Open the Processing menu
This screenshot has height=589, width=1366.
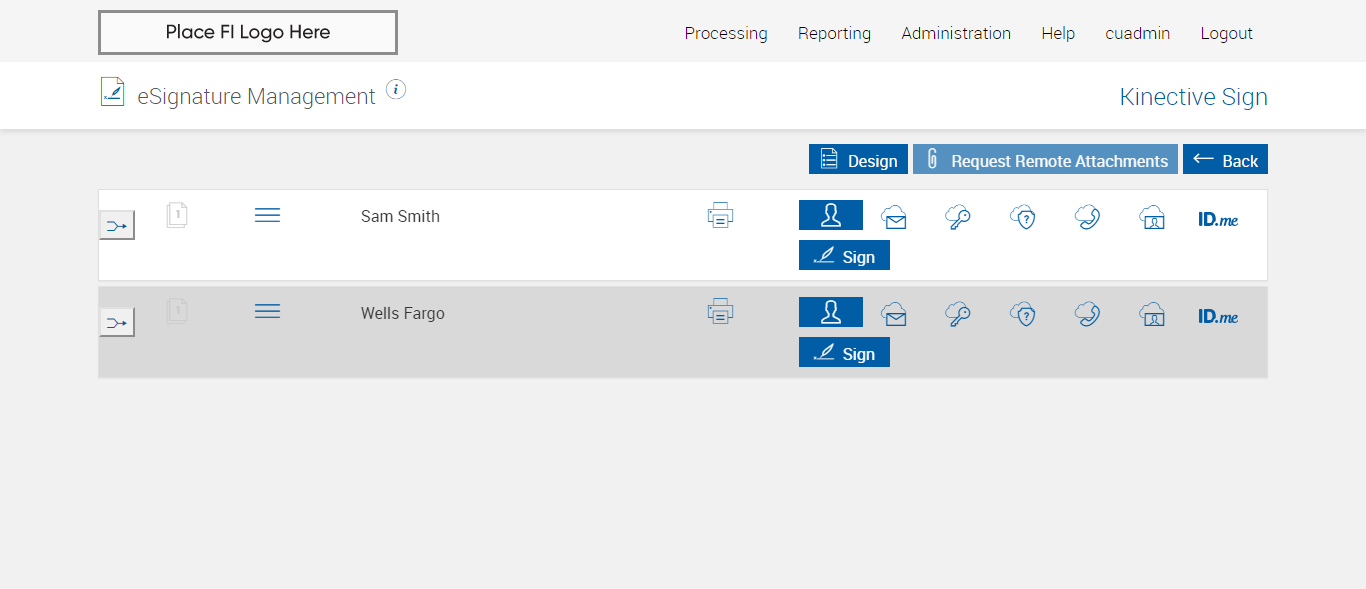[726, 33]
